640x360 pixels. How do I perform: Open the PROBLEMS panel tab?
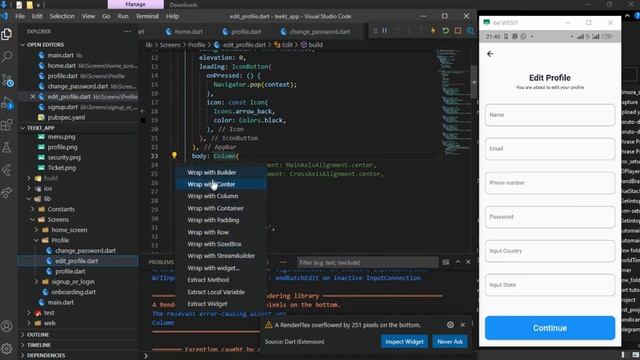(161, 262)
